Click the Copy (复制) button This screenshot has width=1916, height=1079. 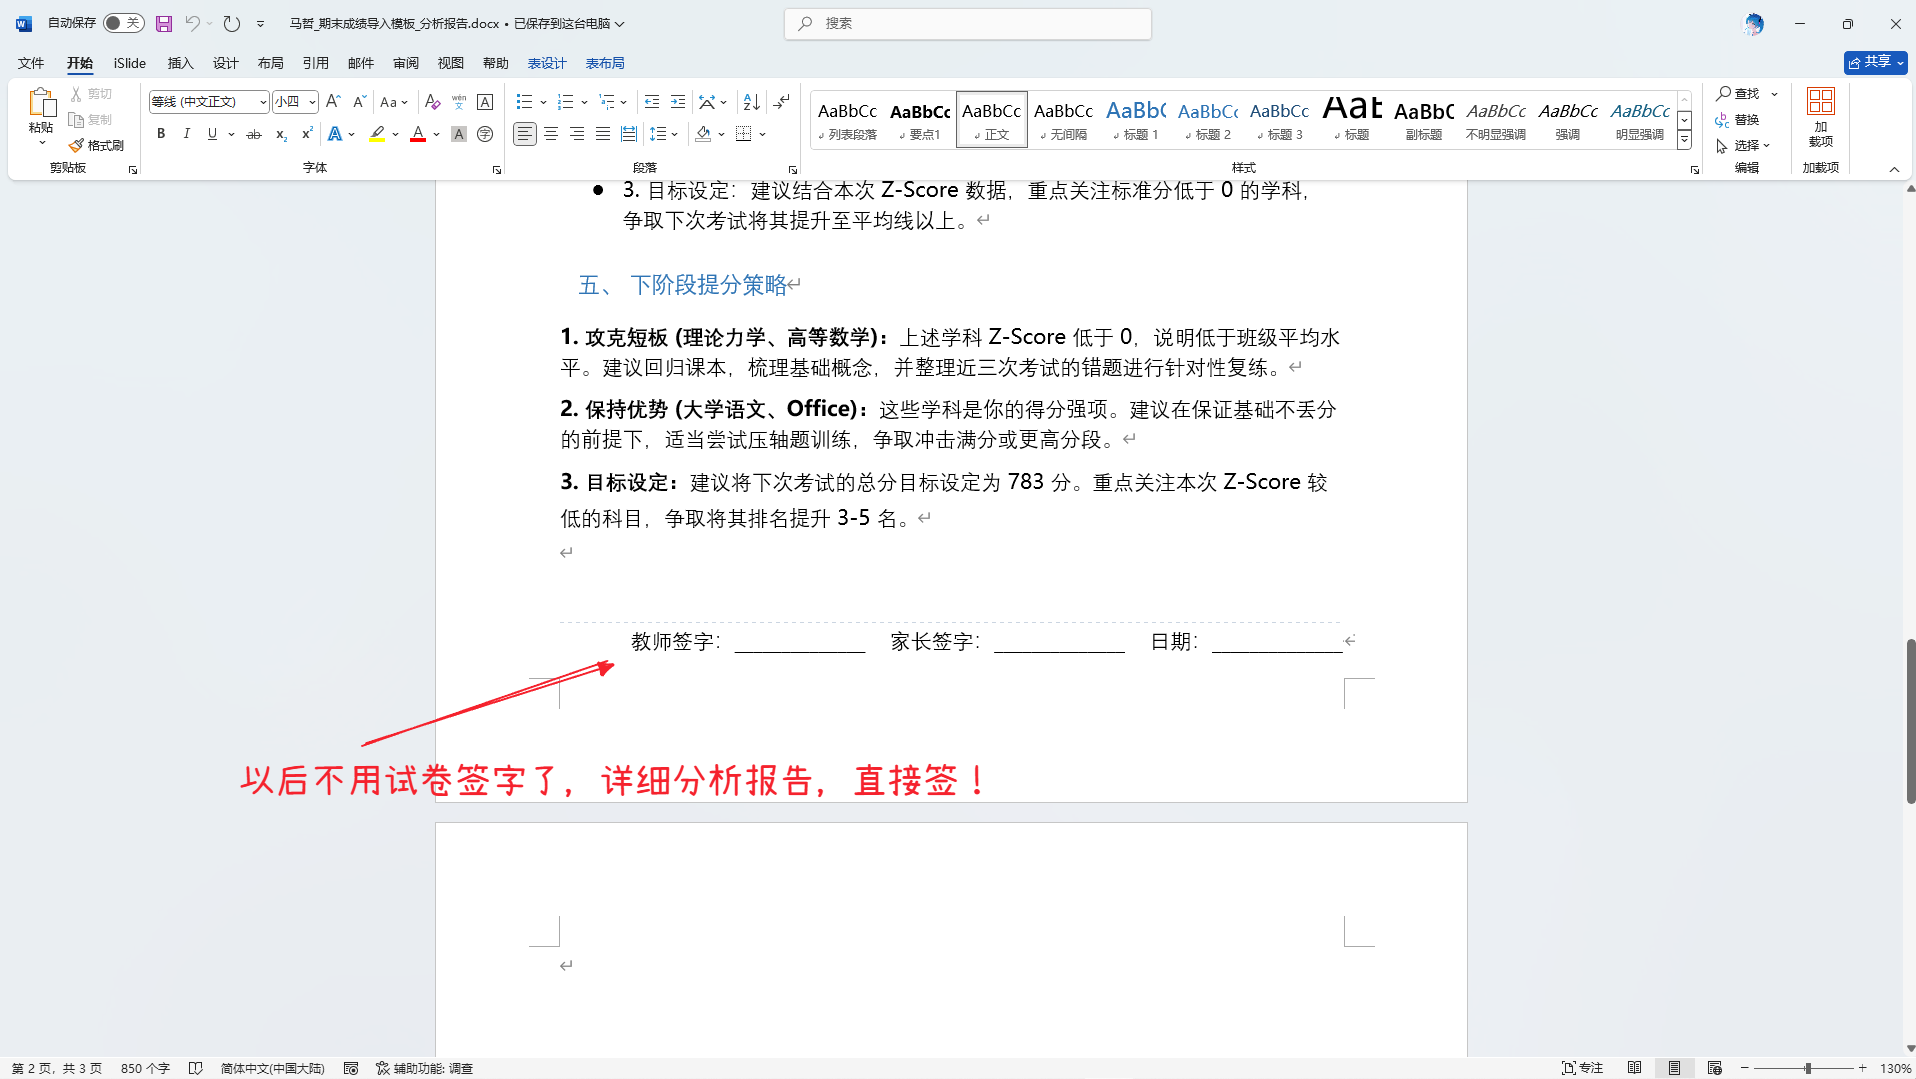[x=91, y=120]
